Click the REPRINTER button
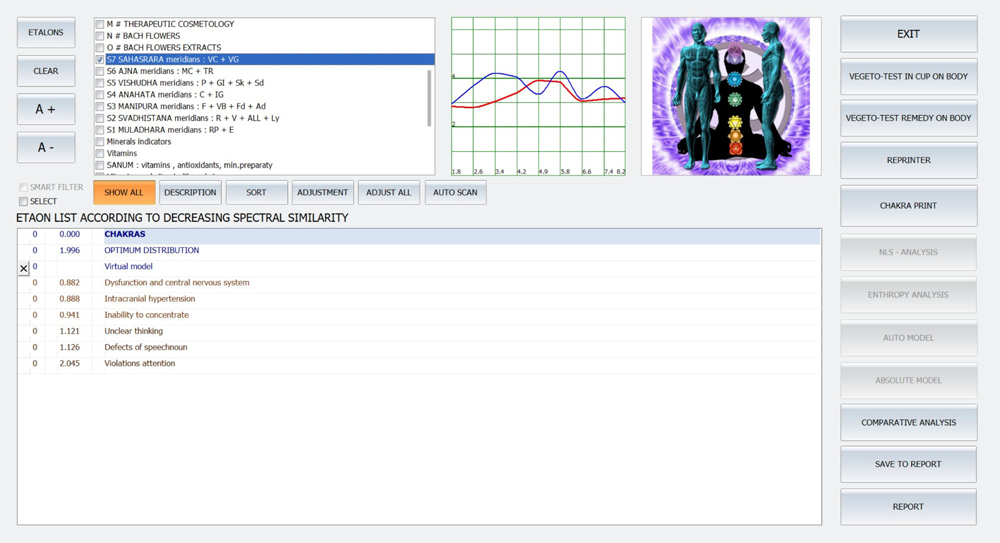This screenshot has height=543, width=1000. click(x=908, y=160)
